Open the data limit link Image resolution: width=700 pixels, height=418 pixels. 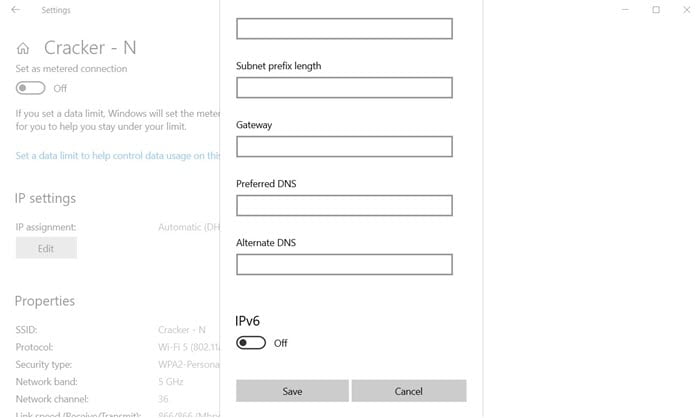(x=118, y=155)
